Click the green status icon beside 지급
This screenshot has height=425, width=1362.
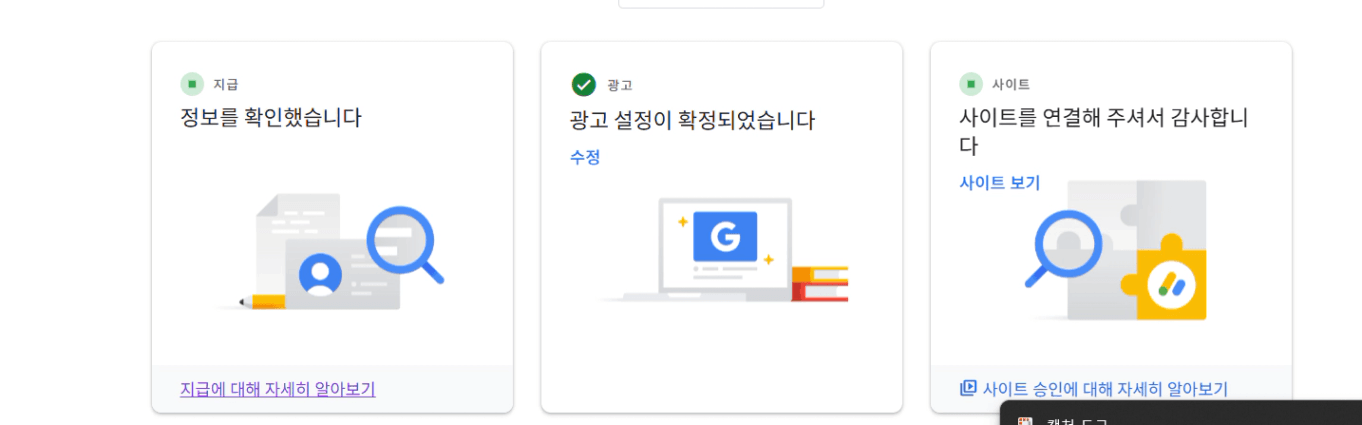click(x=192, y=84)
